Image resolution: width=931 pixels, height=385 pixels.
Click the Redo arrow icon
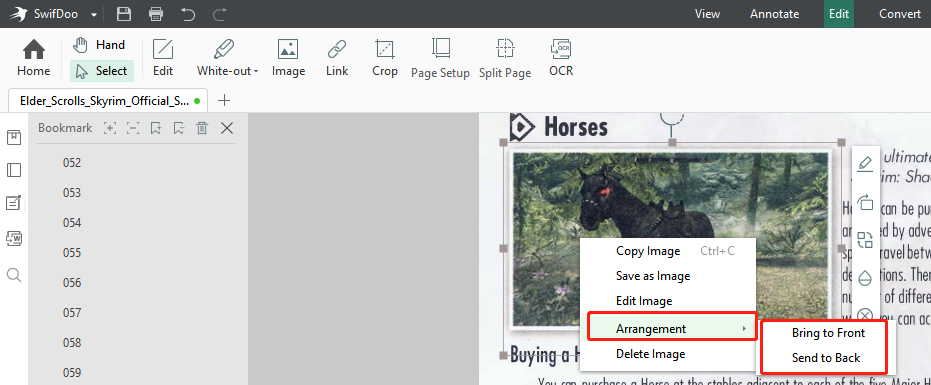click(220, 14)
